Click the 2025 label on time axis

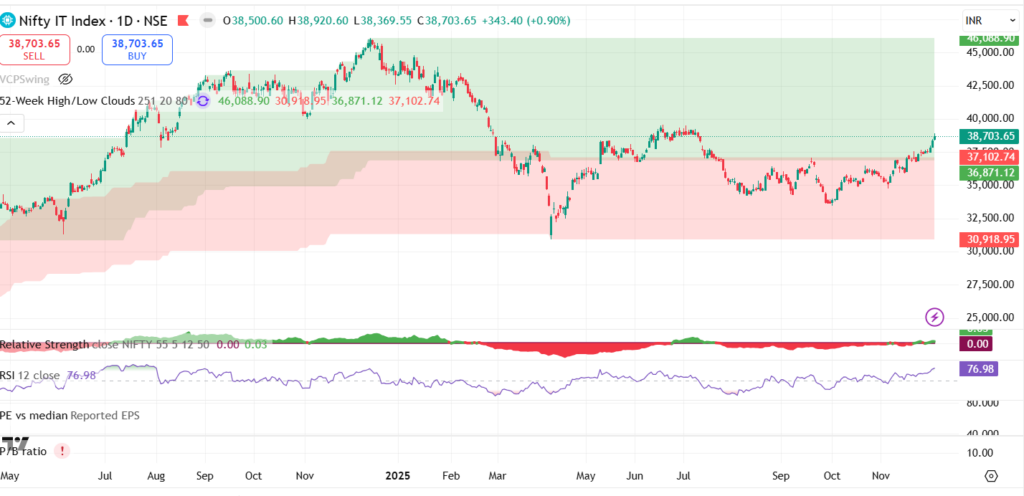[396, 476]
